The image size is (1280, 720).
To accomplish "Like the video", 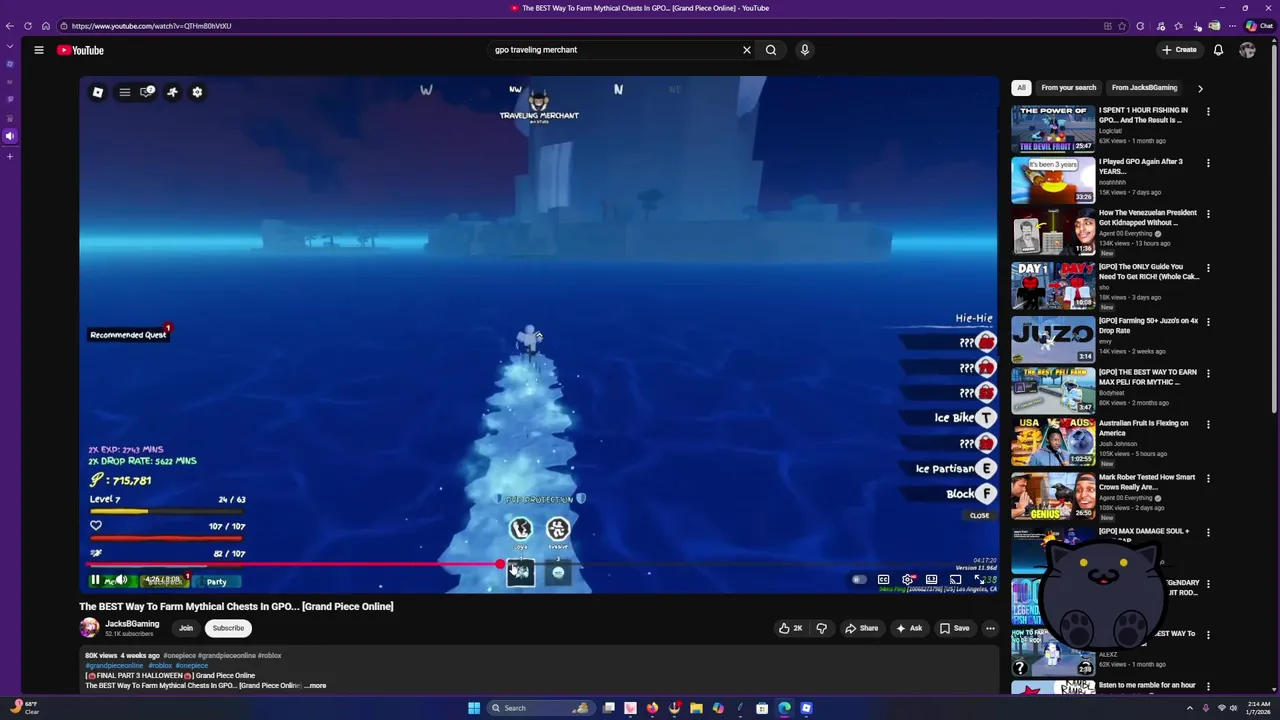I will [x=791, y=628].
